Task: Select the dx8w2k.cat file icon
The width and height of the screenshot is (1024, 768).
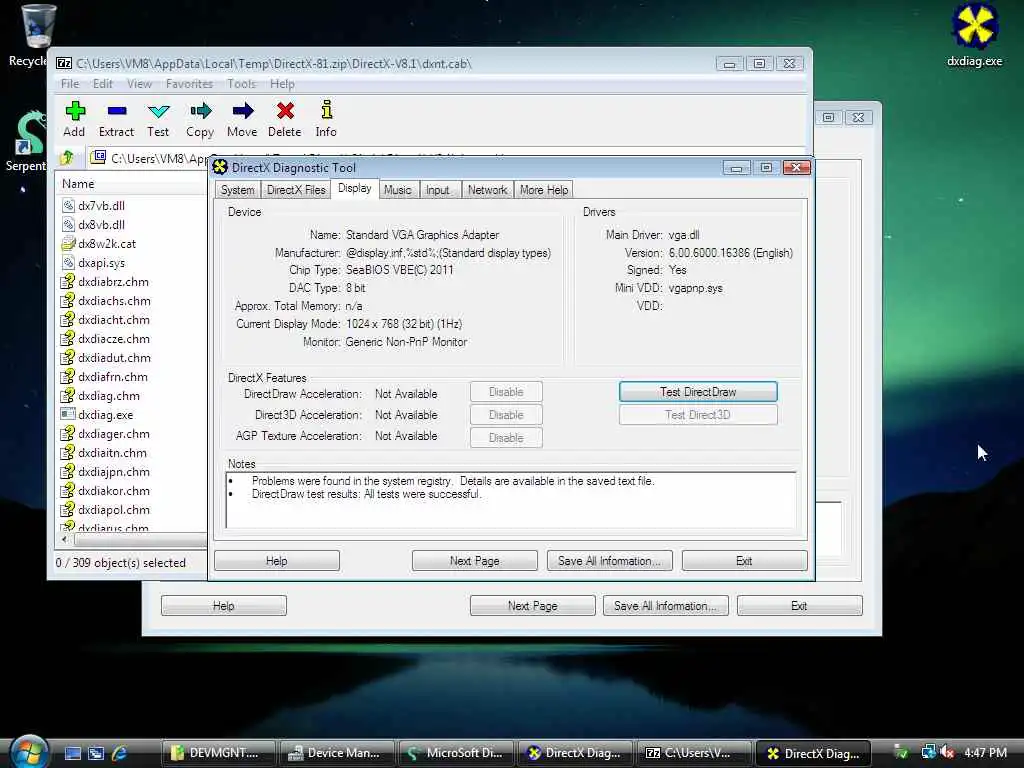Action: [68, 244]
